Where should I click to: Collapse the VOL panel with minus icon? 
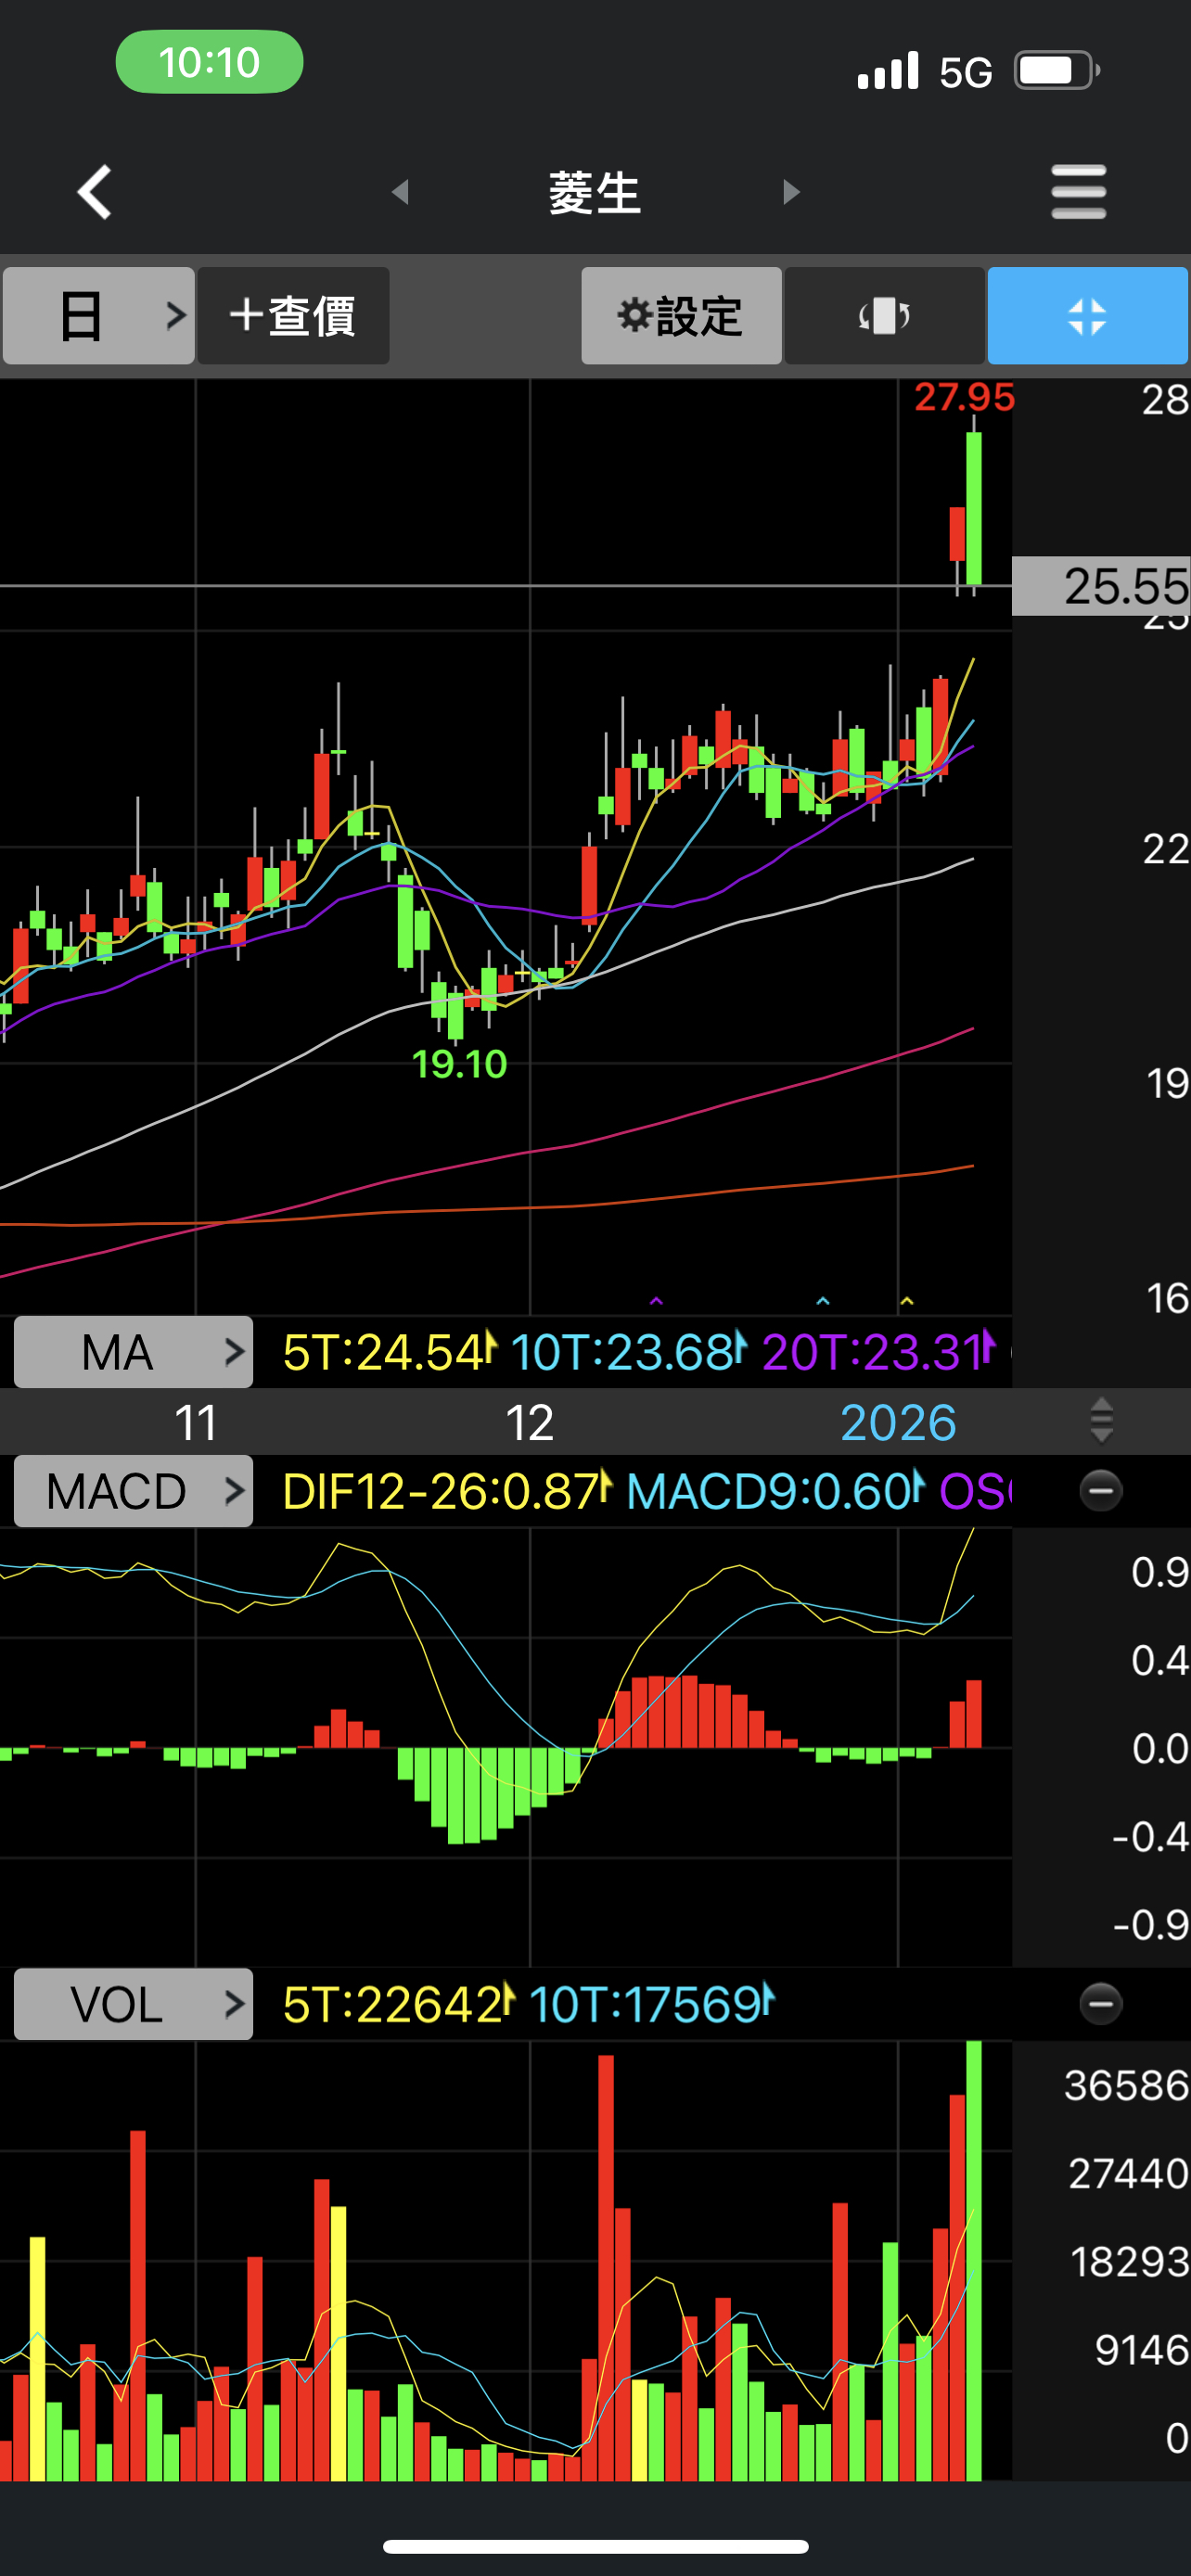pyautogui.click(x=1101, y=2004)
